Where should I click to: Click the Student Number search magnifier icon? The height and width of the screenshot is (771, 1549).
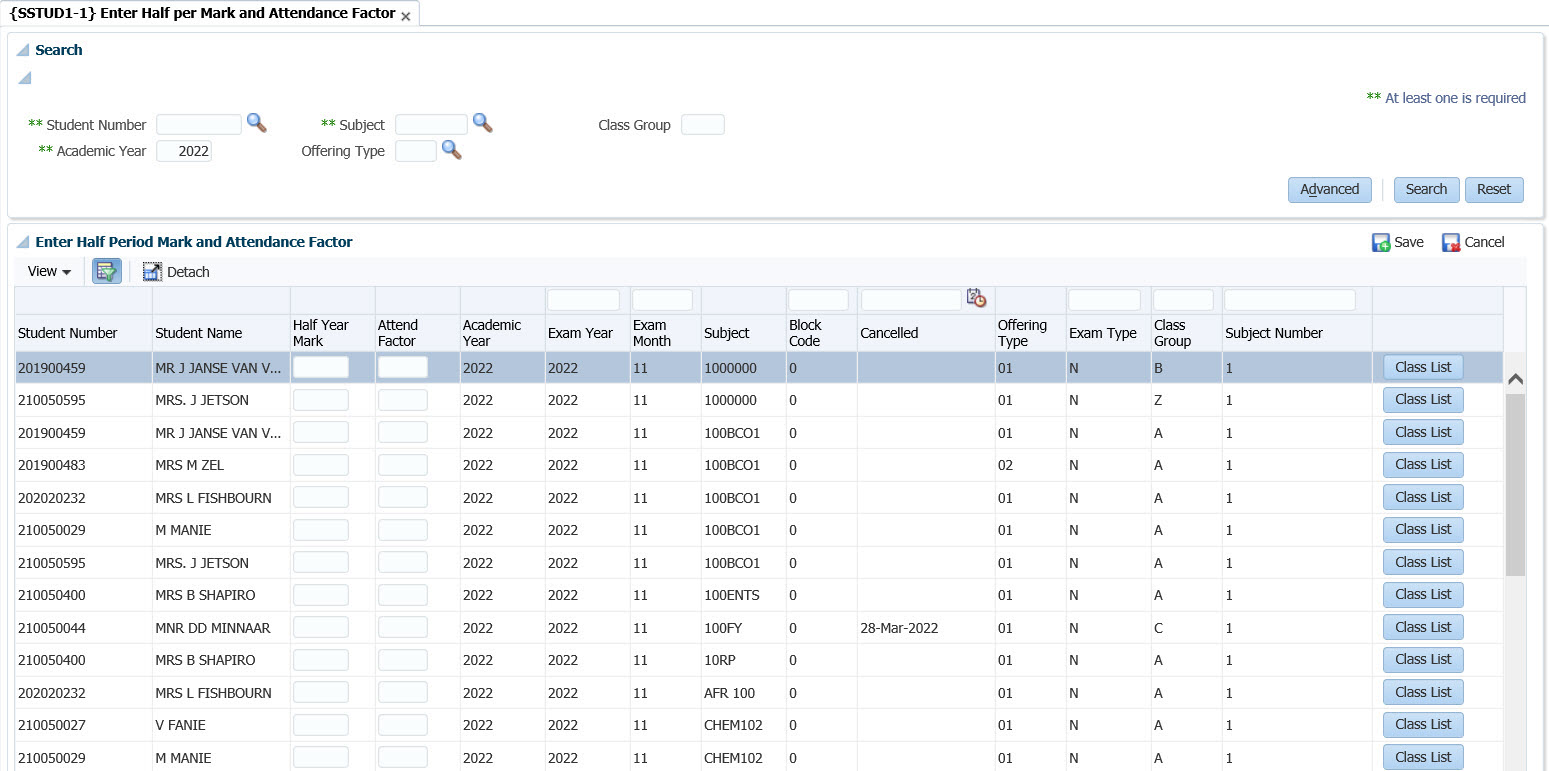257,123
